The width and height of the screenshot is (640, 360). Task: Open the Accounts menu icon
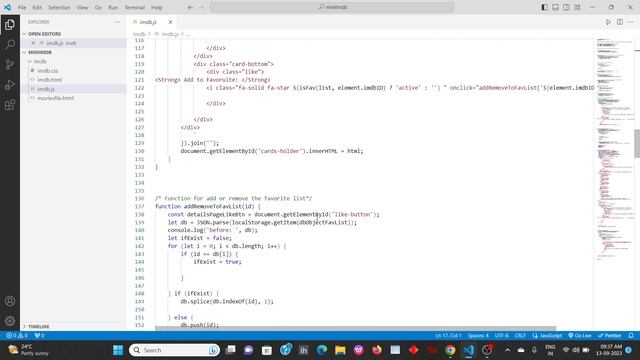click(10, 301)
